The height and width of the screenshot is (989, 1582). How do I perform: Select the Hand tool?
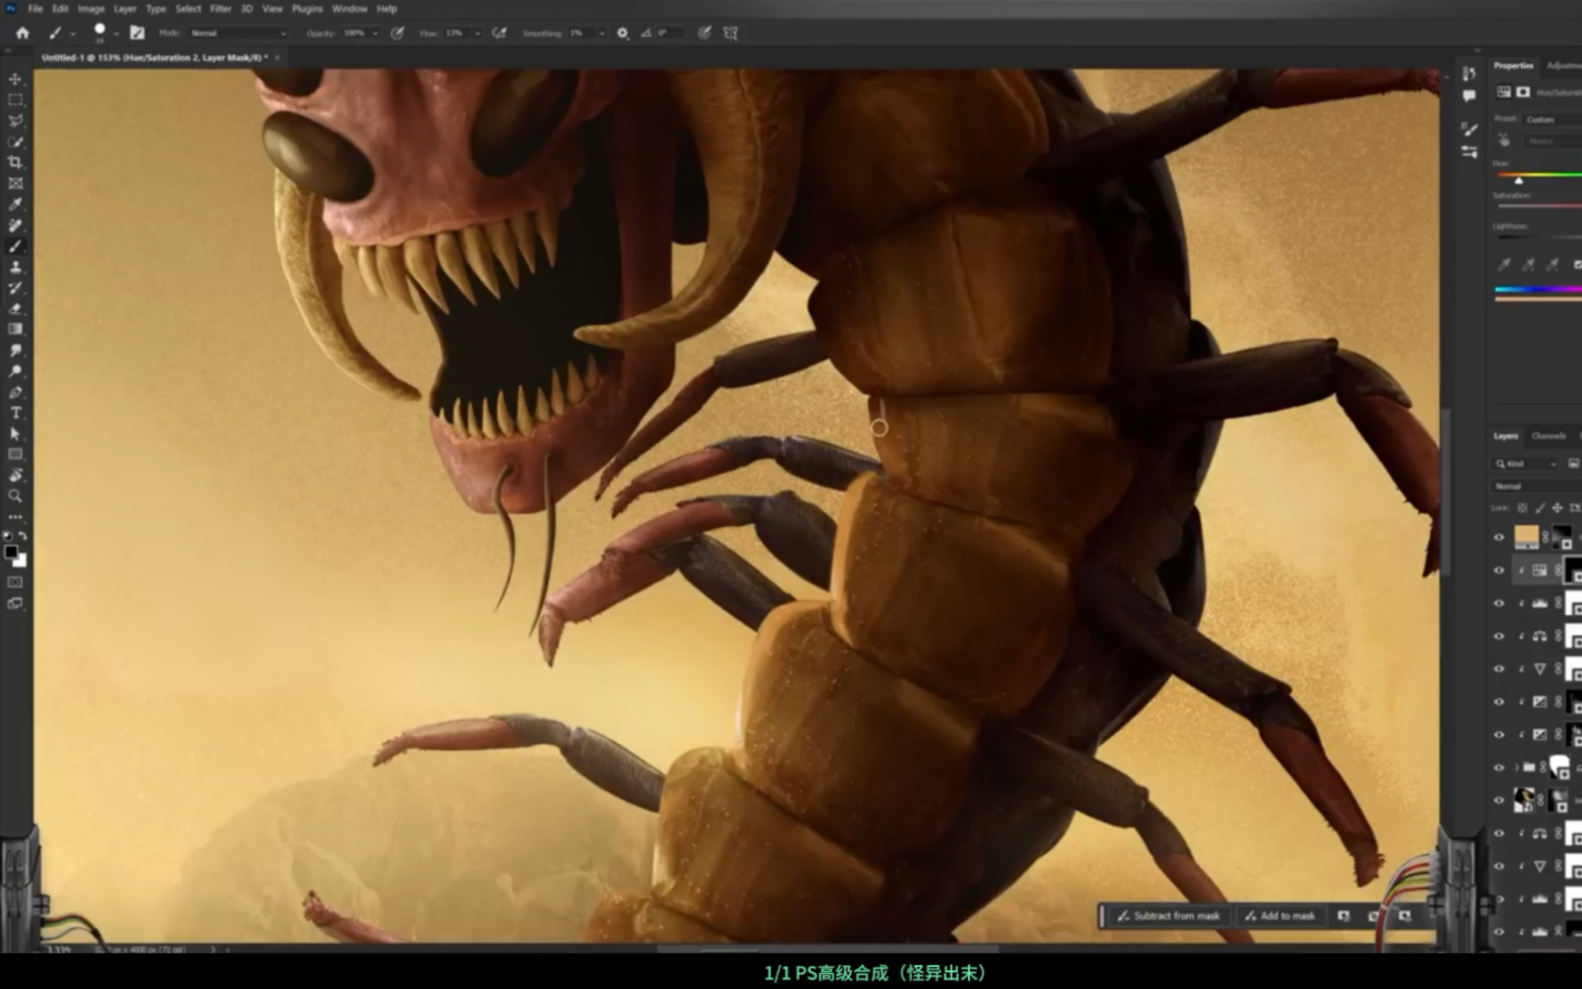[15, 475]
